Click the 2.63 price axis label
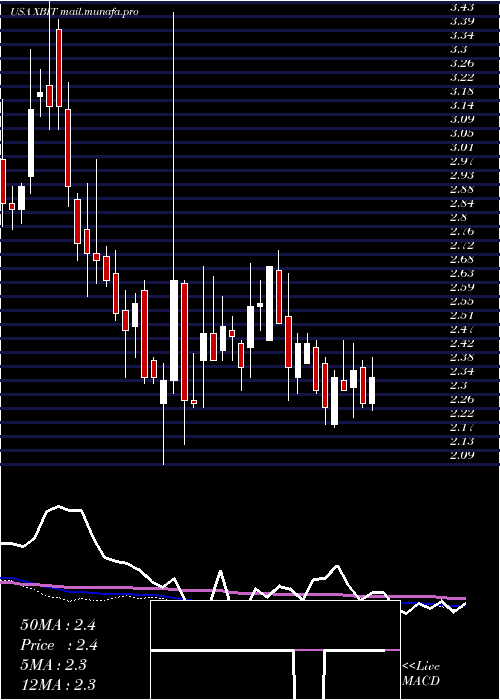 point(462,273)
